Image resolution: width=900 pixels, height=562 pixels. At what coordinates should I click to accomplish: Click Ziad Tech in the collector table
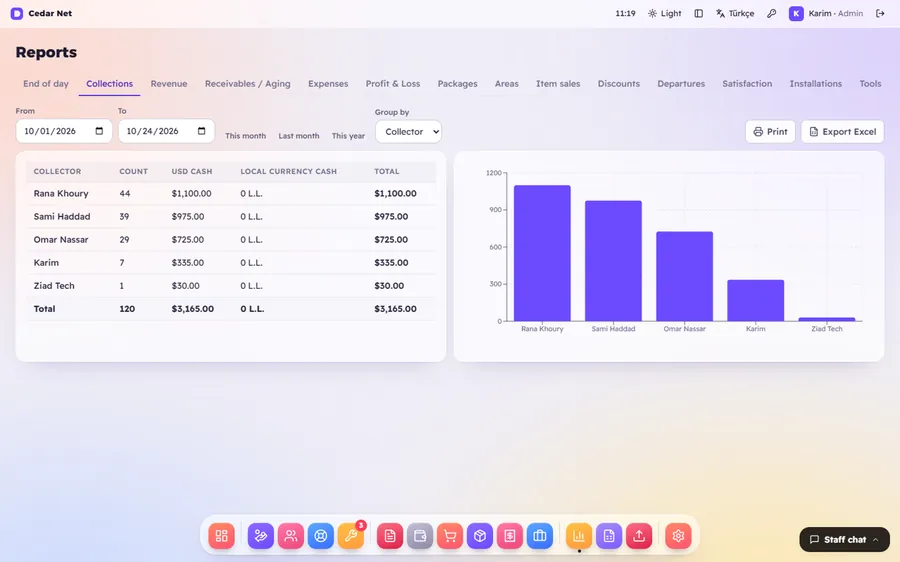54,285
